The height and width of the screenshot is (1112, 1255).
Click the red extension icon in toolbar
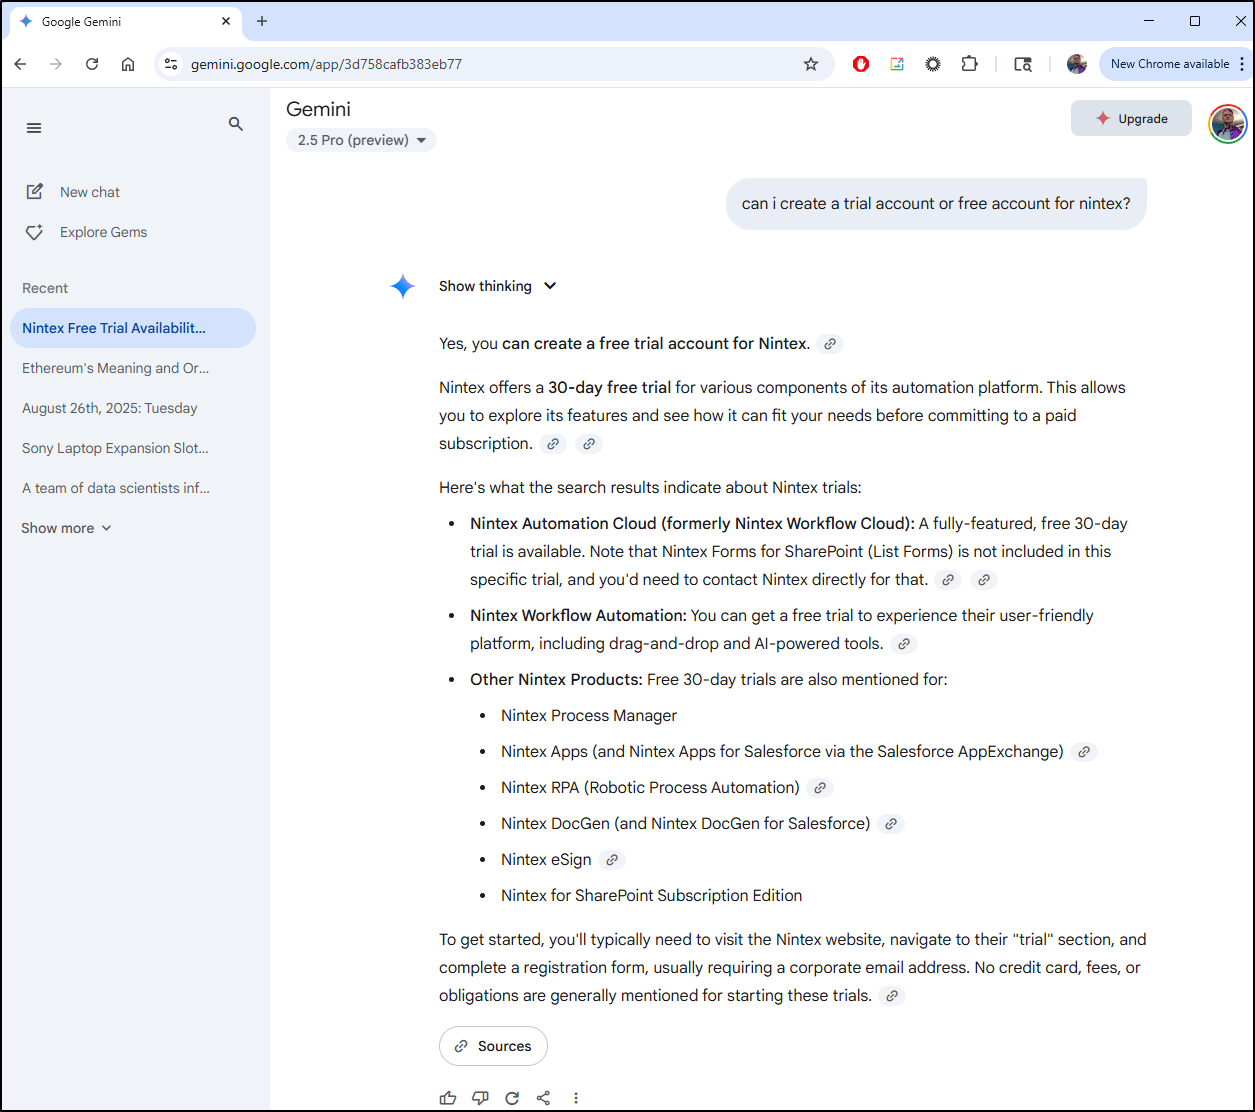(x=861, y=64)
